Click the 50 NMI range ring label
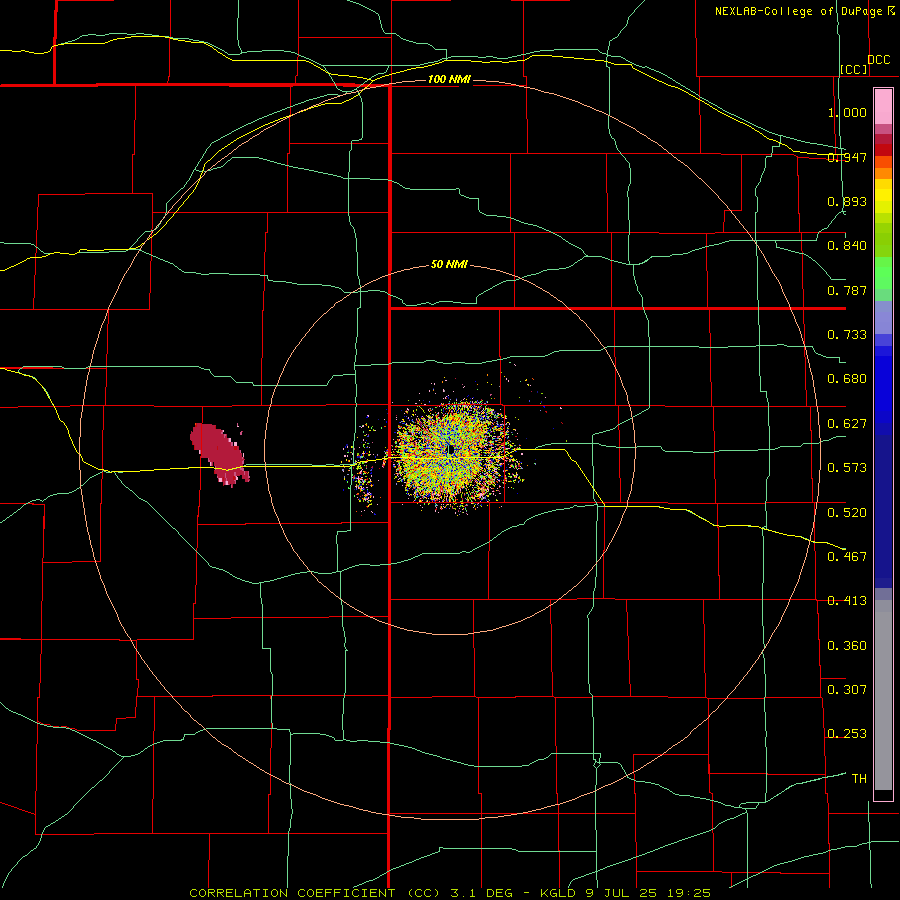 [x=449, y=264]
